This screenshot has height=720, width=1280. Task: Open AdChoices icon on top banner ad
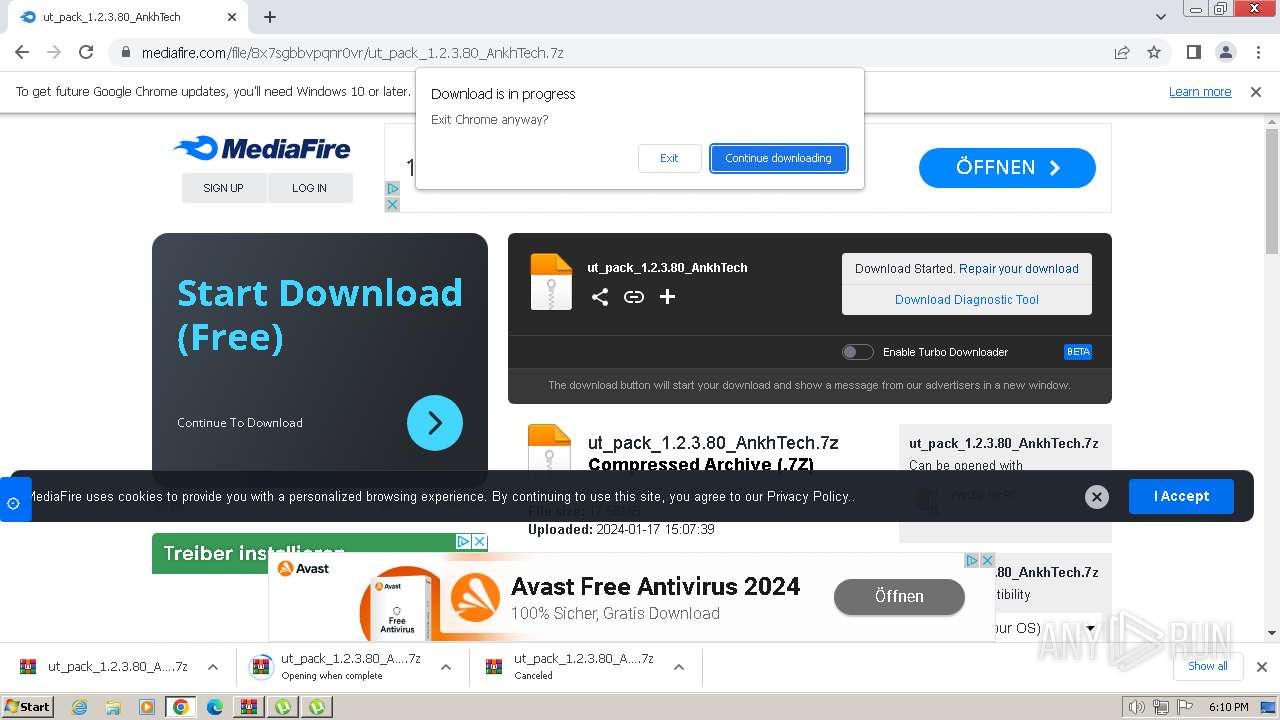click(x=392, y=189)
